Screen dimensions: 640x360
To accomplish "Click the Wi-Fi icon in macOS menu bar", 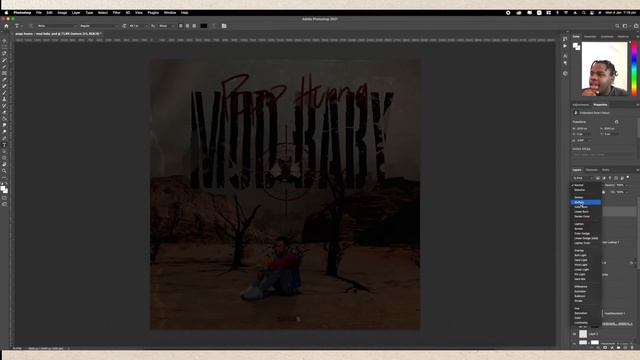I will click(566, 13).
